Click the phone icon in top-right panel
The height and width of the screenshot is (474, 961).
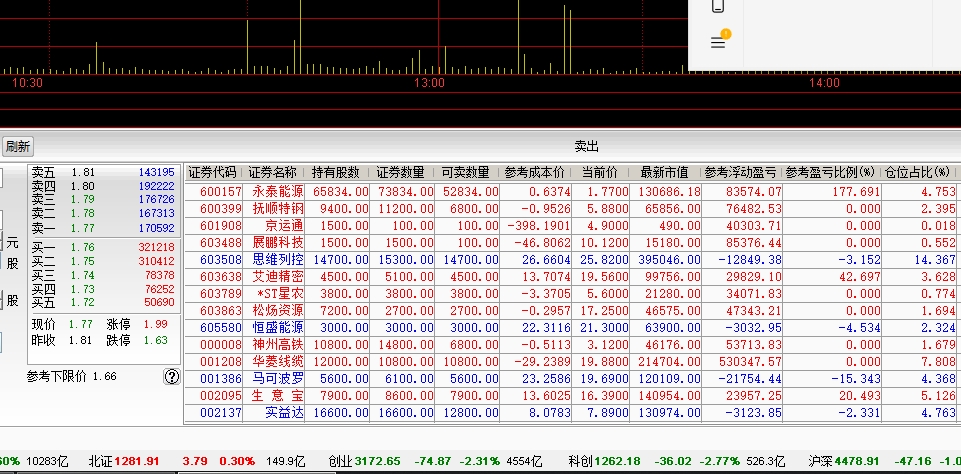click(718, 6)
